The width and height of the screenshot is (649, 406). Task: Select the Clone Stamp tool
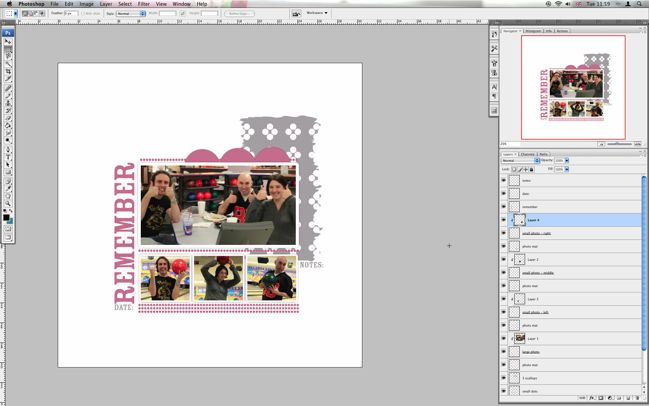[x=8, y=103]
